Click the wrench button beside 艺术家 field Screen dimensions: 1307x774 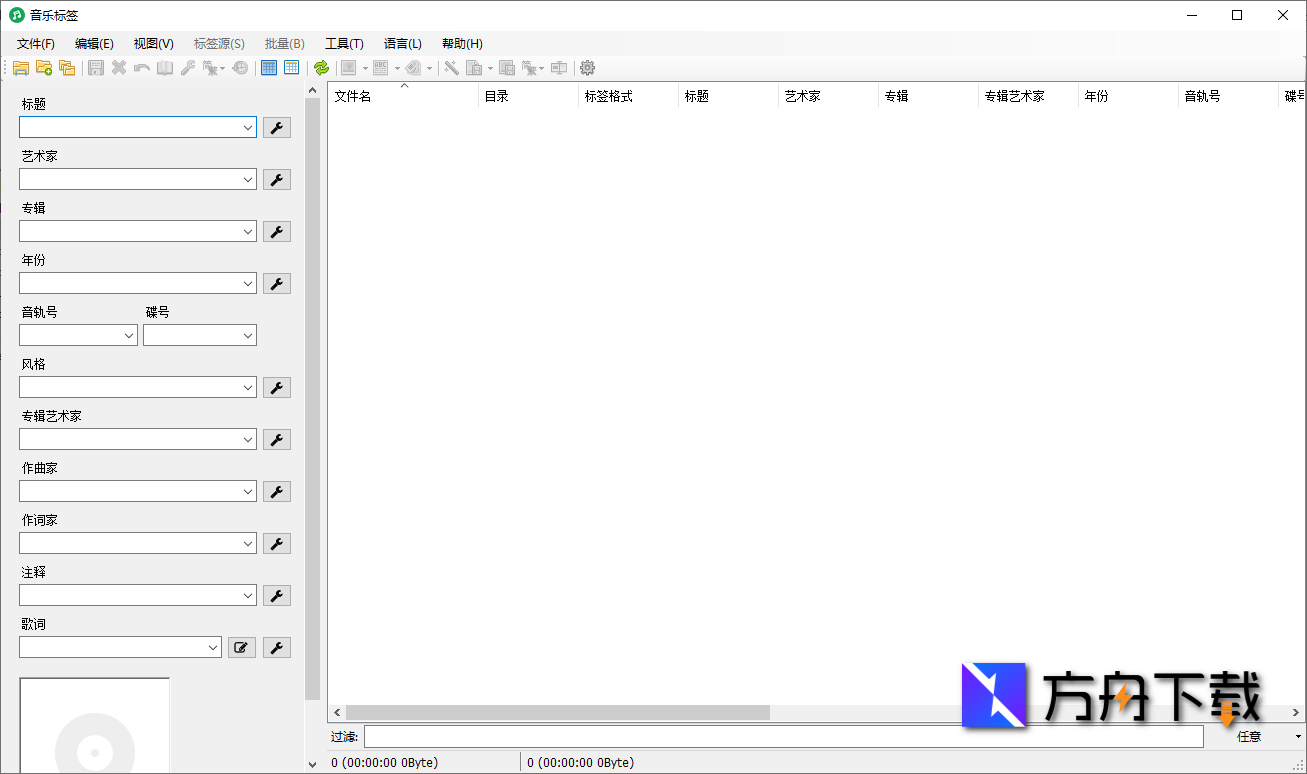[277, 180]
